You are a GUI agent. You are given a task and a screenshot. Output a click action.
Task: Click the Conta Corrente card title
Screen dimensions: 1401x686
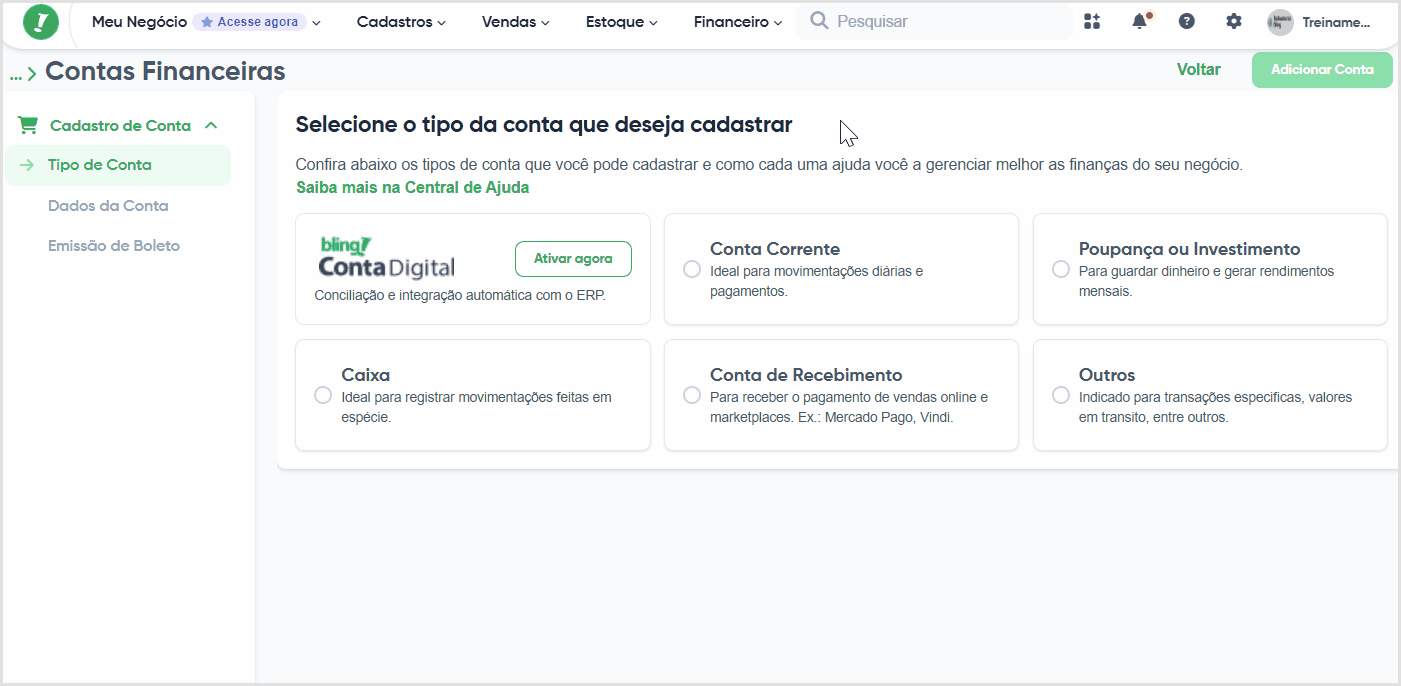pos(775,249)
